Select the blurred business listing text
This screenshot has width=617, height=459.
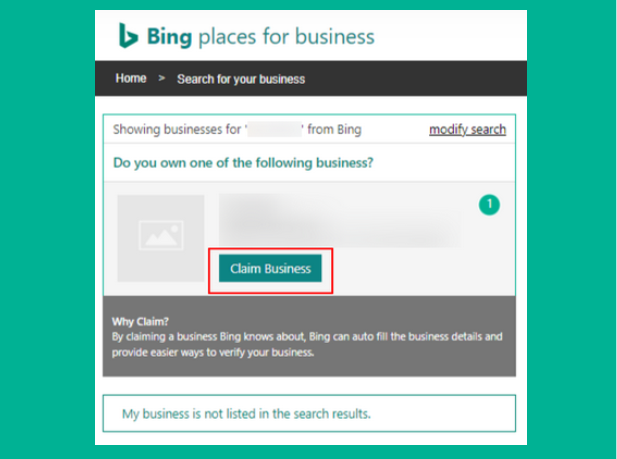coord(340,220)
